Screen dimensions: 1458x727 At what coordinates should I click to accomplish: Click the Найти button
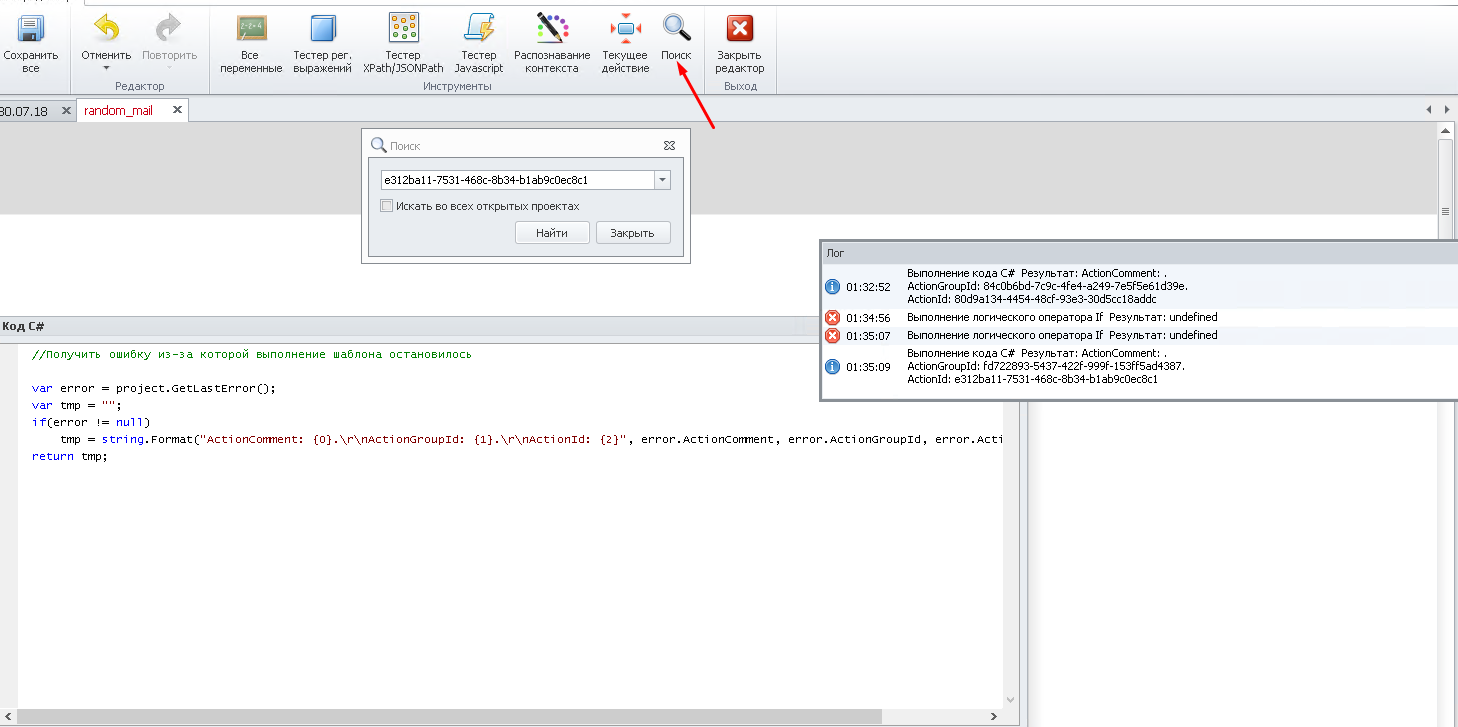[551, 233]
